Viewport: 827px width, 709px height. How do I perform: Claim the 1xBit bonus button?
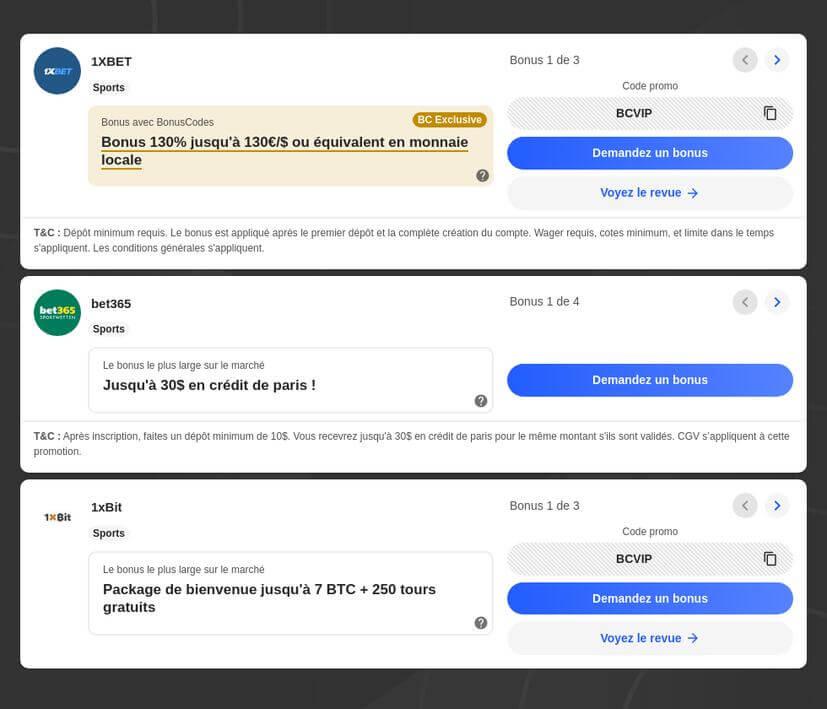tap(650, 599)
